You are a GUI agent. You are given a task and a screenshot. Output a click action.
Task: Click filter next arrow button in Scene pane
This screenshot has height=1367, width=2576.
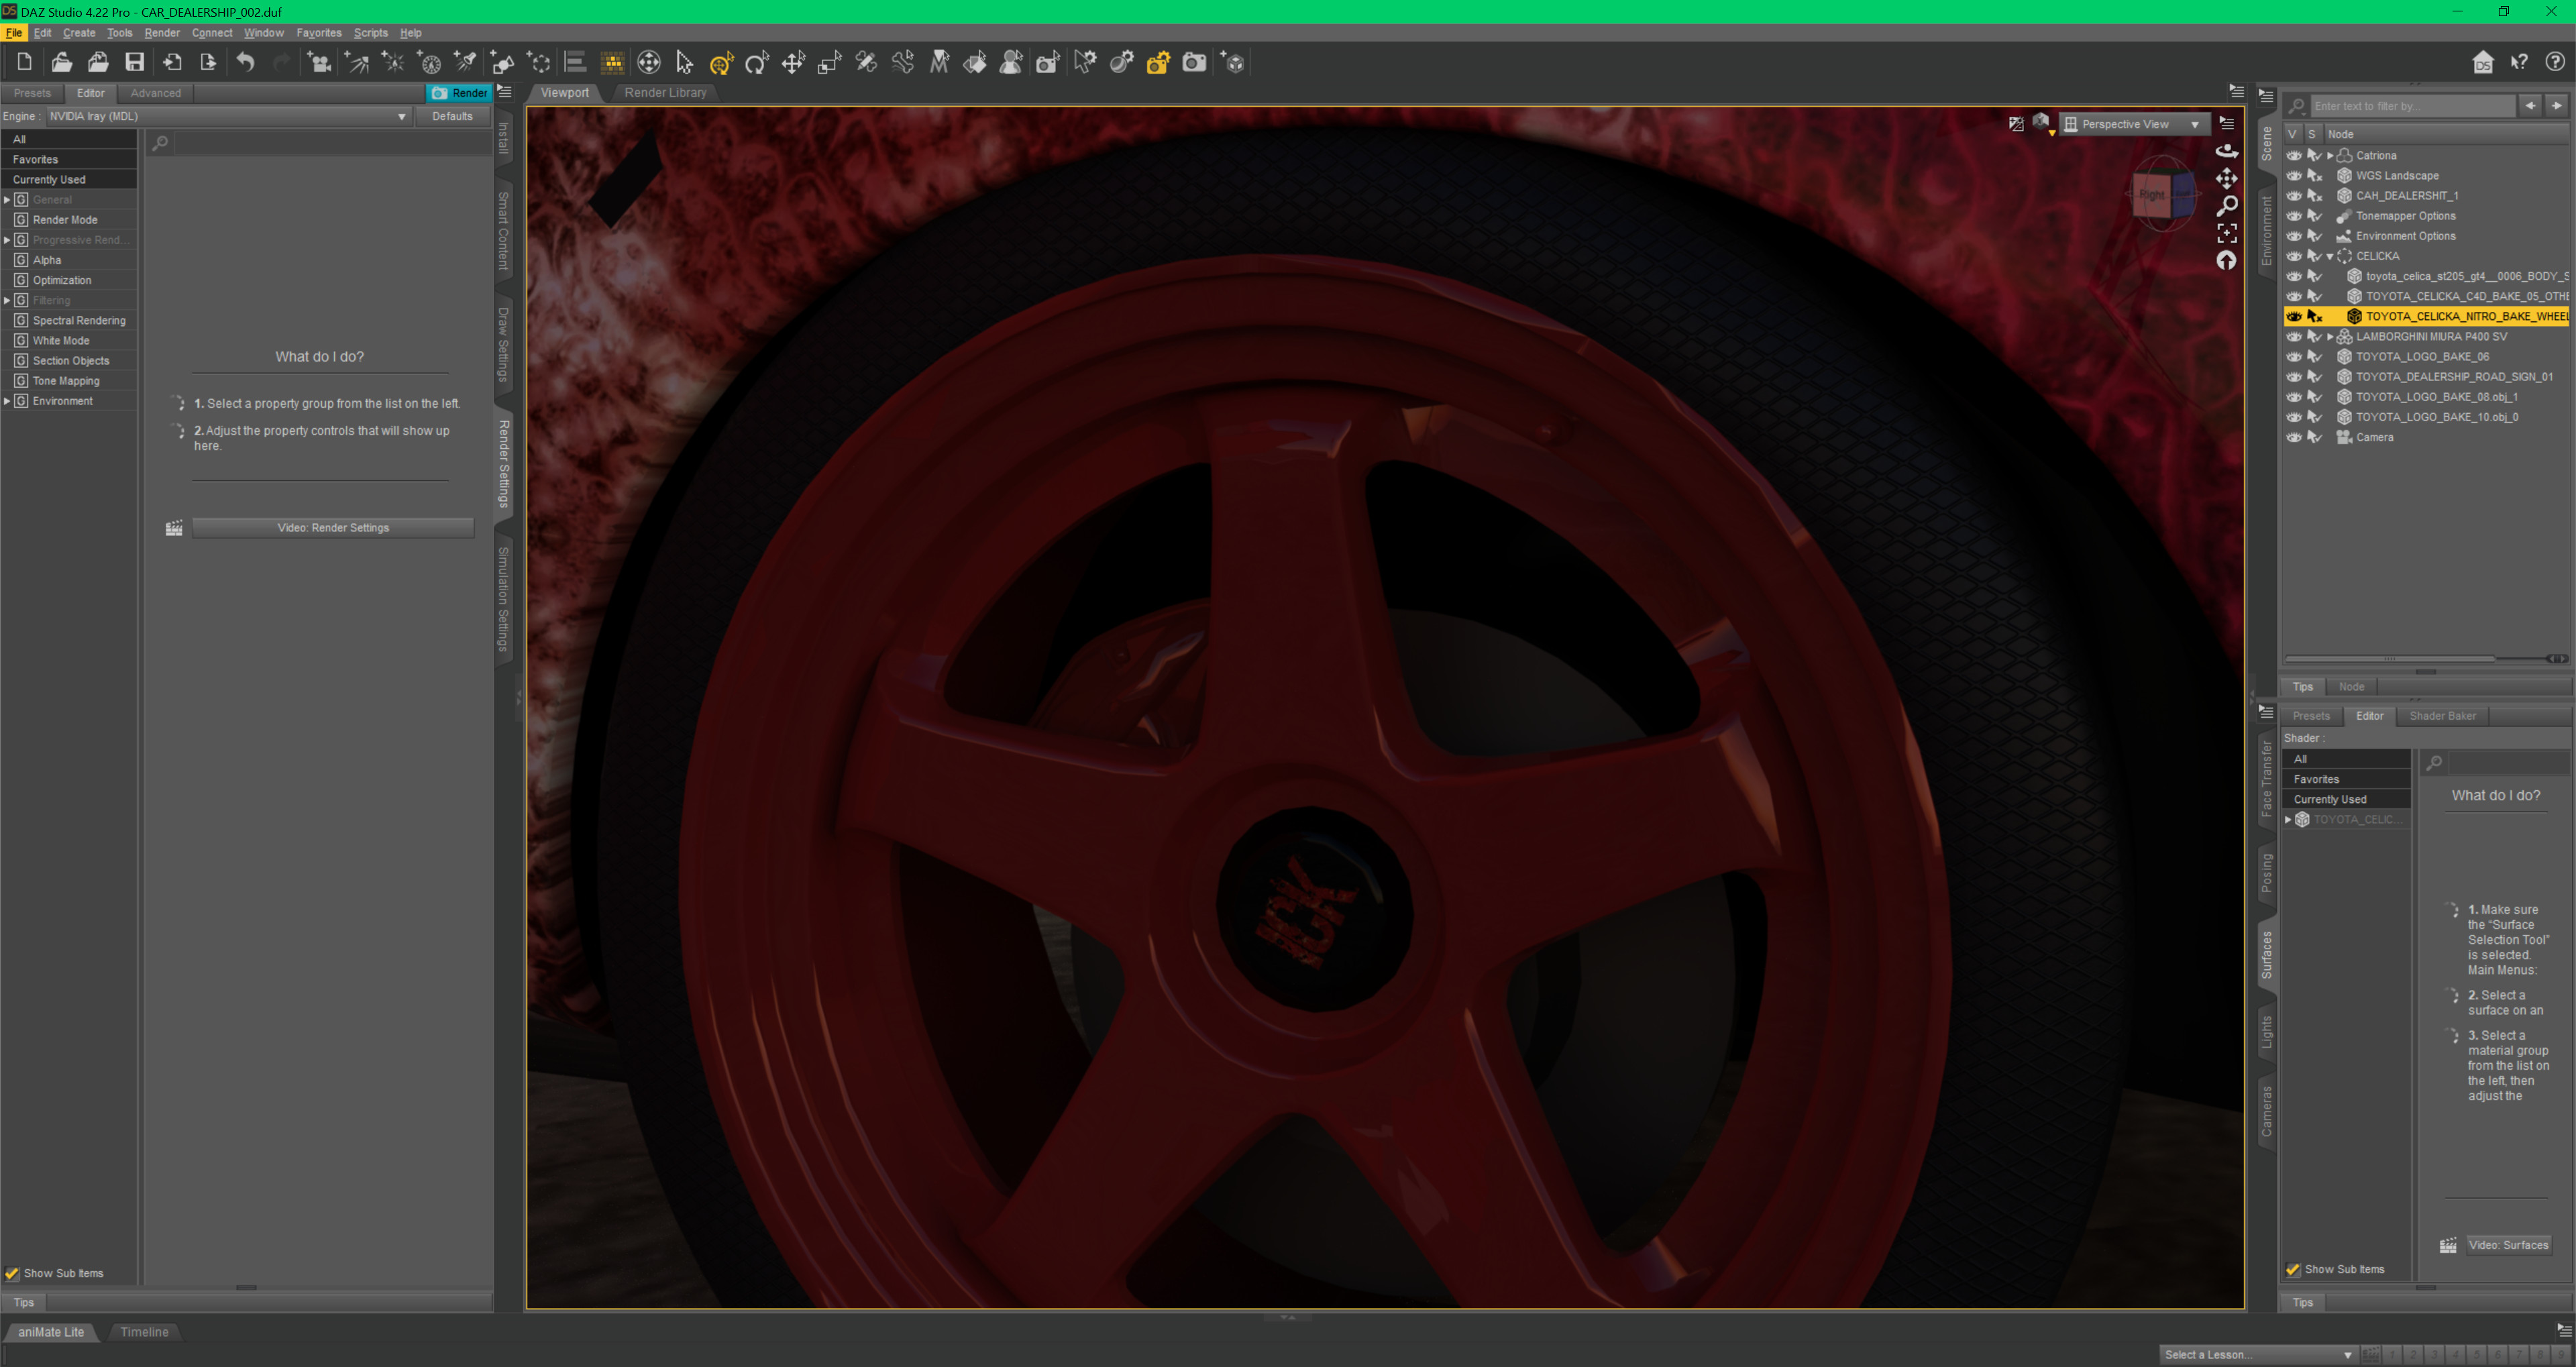[x=2556, y=105]
